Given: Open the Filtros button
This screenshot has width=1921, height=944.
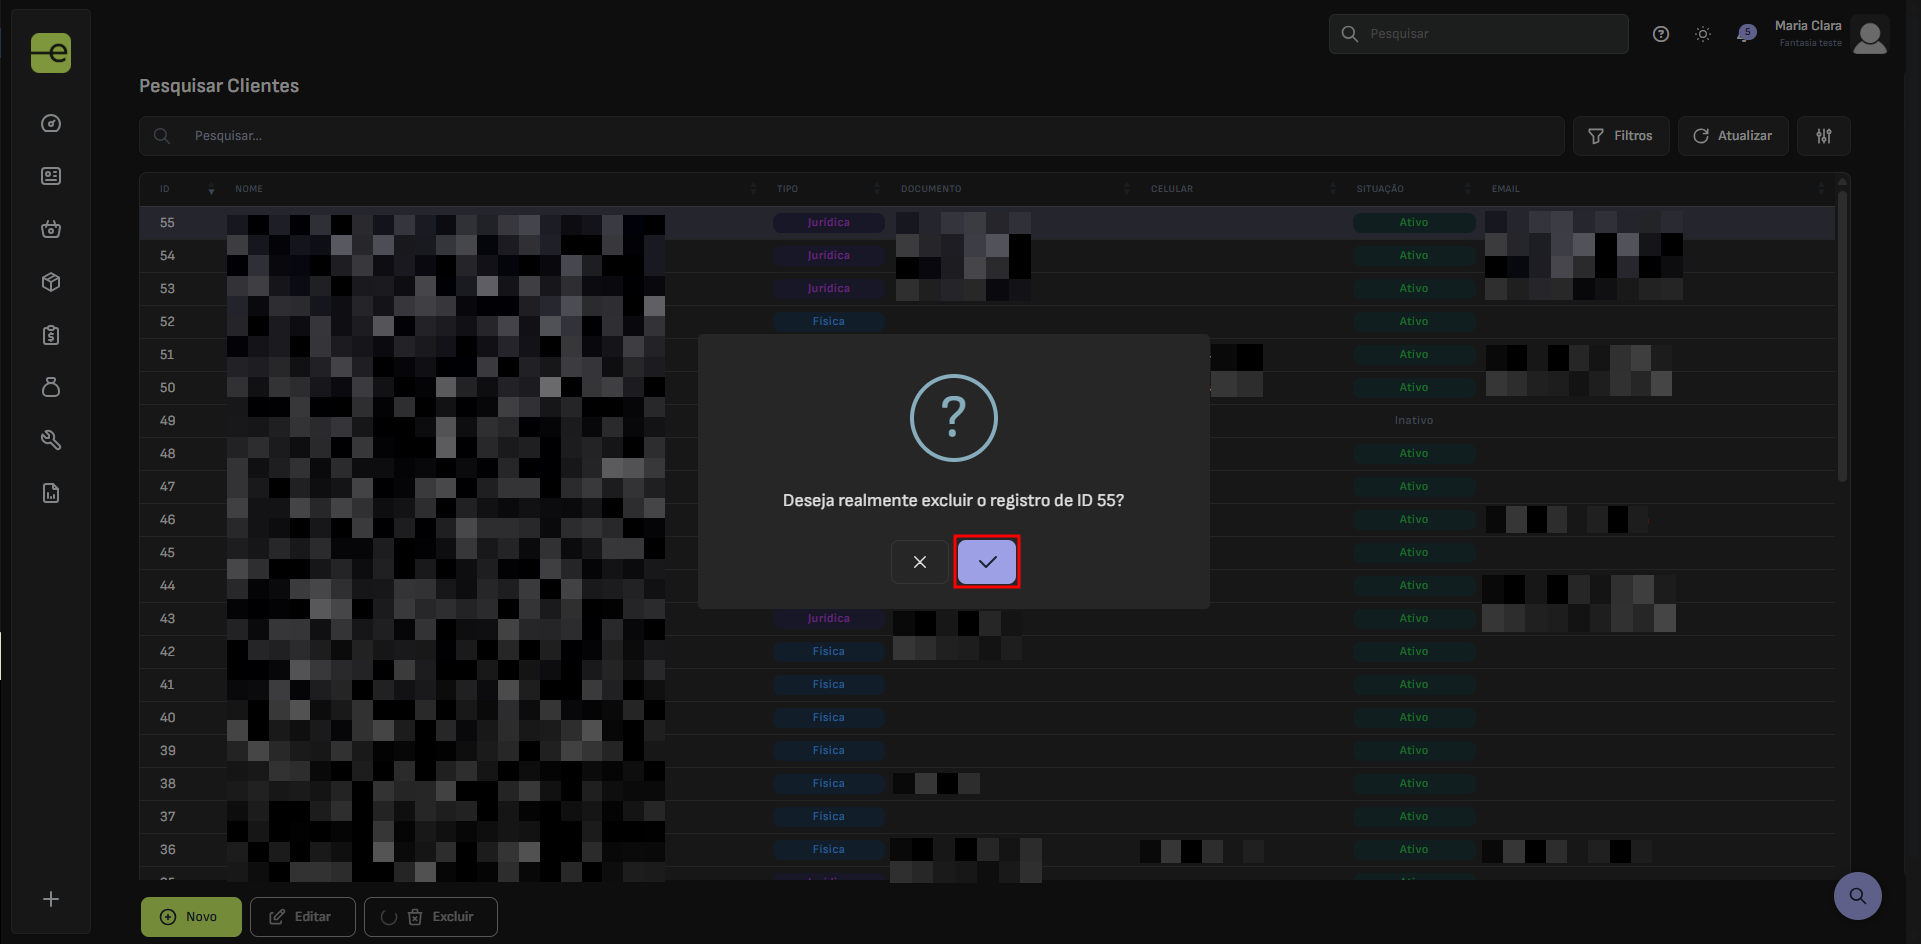Looking at the screenshot, I should pyautogui.click(x=1621, y=136).
